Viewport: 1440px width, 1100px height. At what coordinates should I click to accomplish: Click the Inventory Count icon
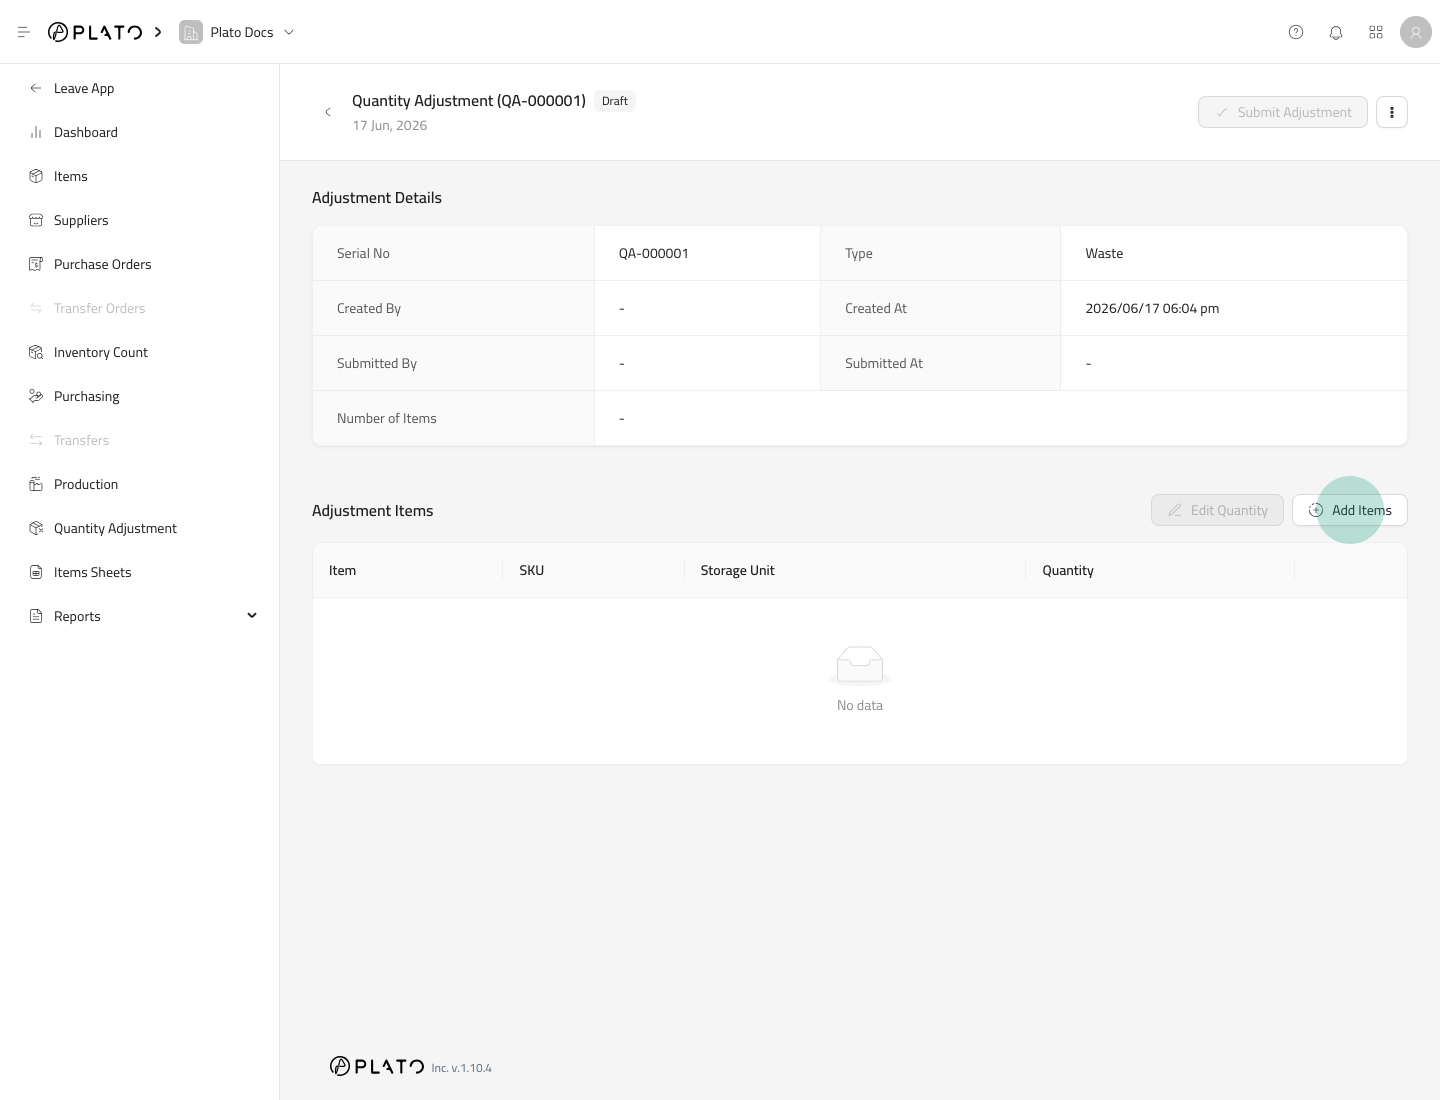point(36,352)
